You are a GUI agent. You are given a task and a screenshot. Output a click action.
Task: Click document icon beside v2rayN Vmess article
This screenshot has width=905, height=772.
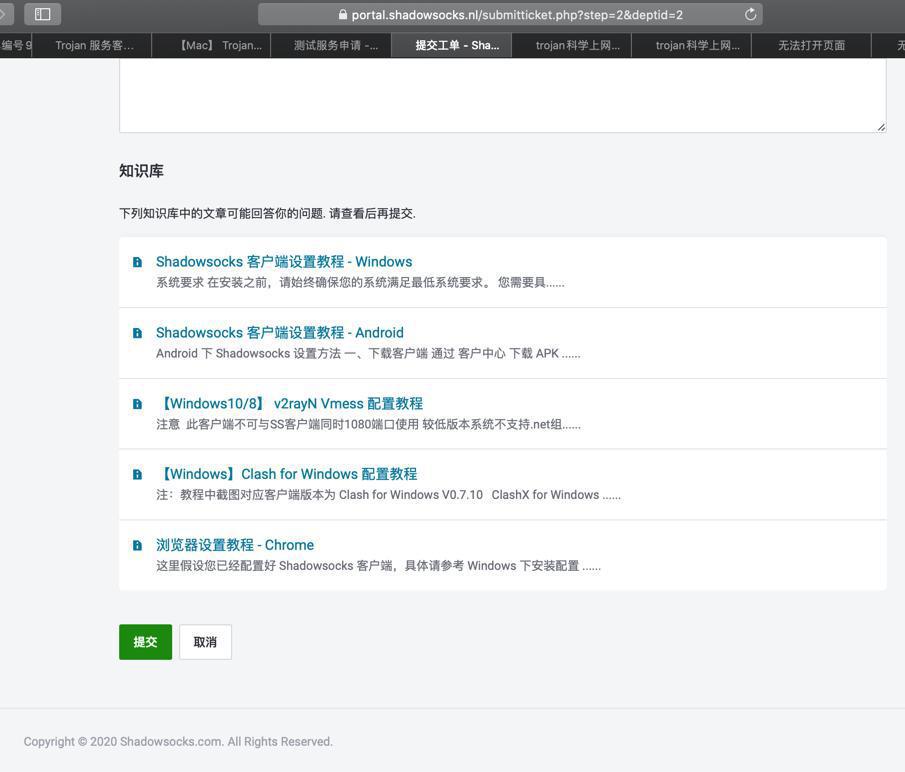click(137, 404)
